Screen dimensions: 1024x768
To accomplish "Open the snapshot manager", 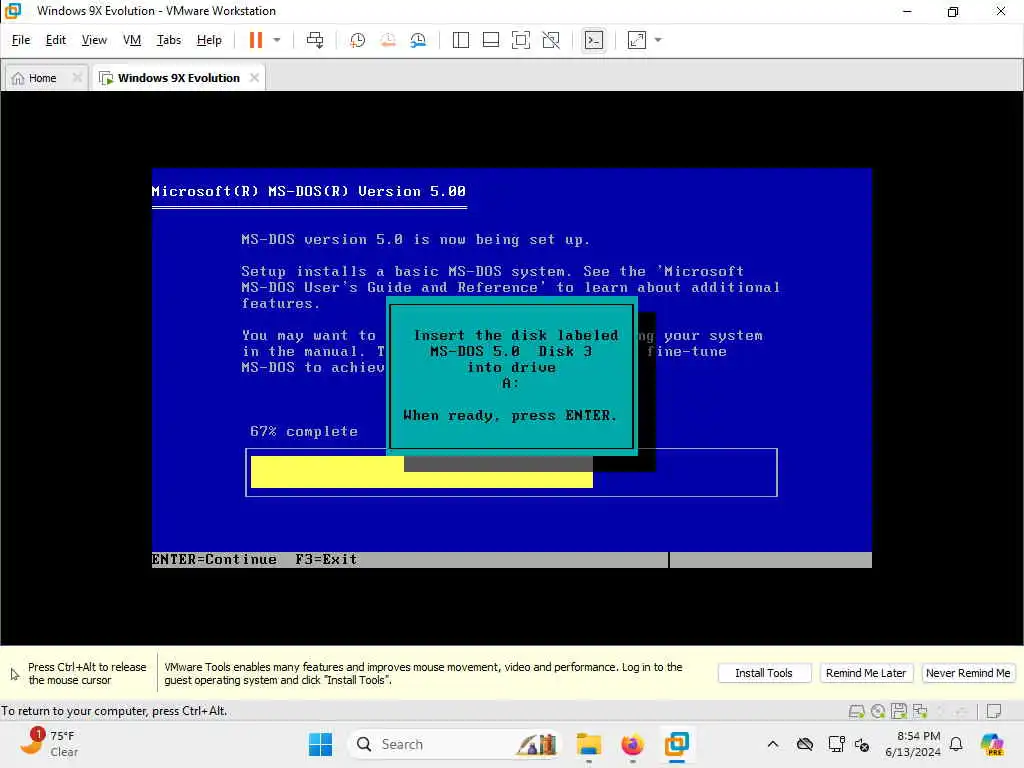I will 419,40.
